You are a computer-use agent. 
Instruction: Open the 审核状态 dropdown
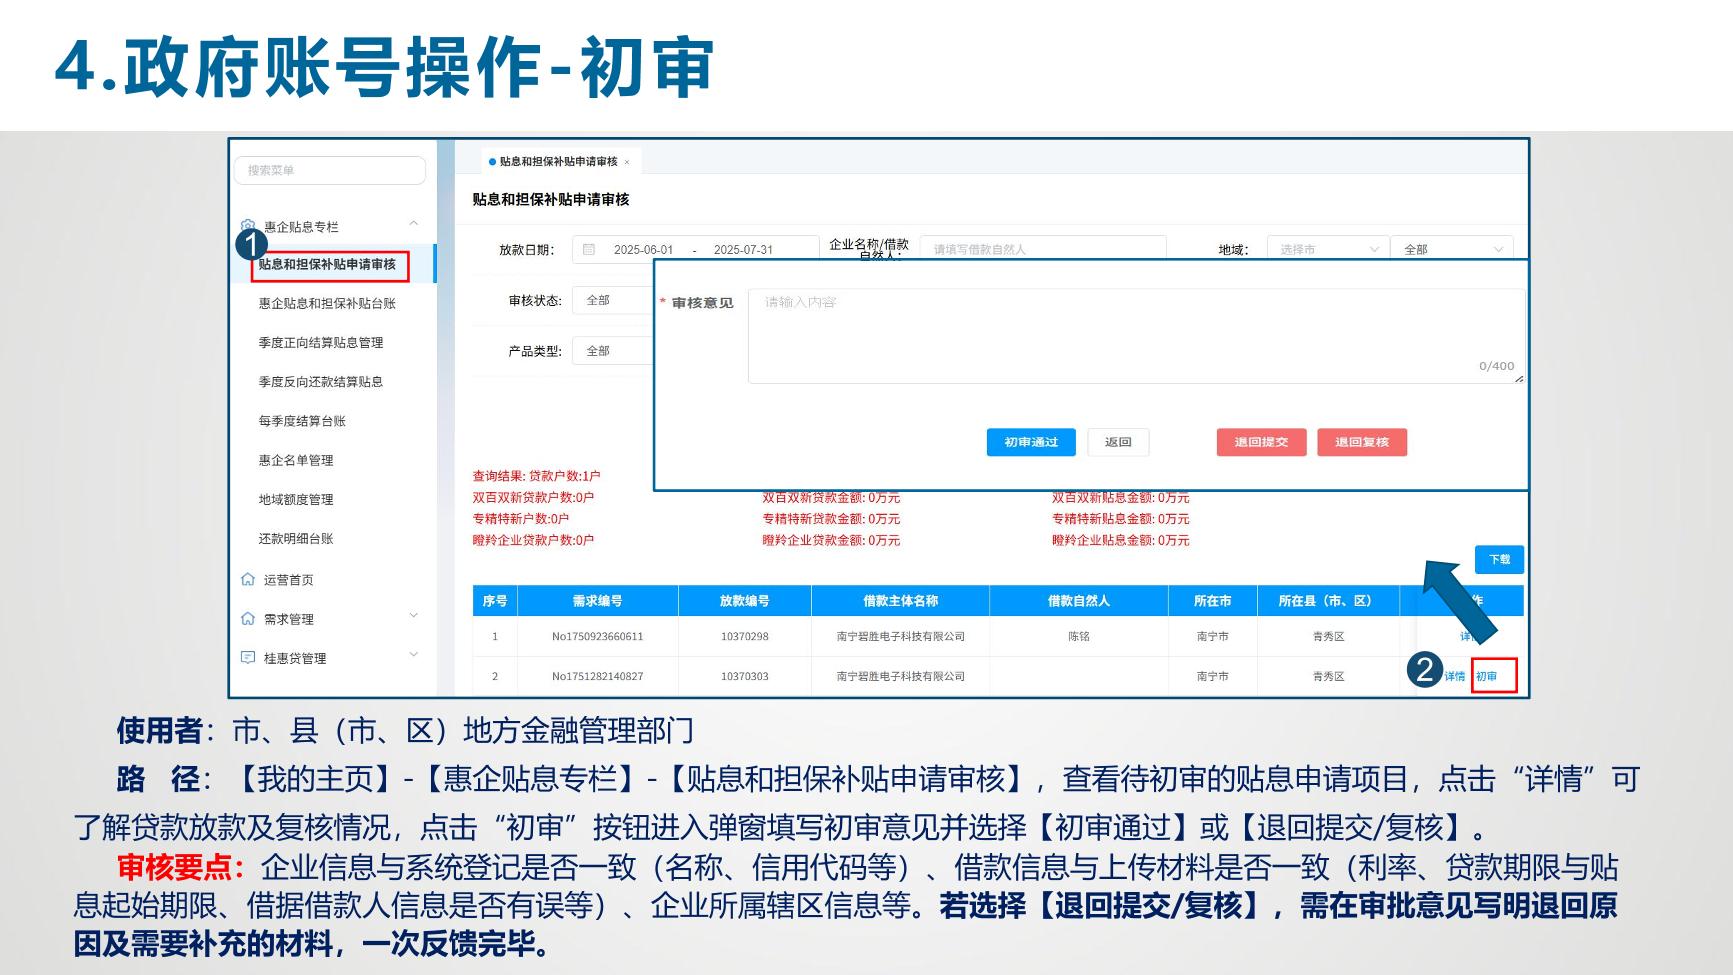click(x=612, y=300)
